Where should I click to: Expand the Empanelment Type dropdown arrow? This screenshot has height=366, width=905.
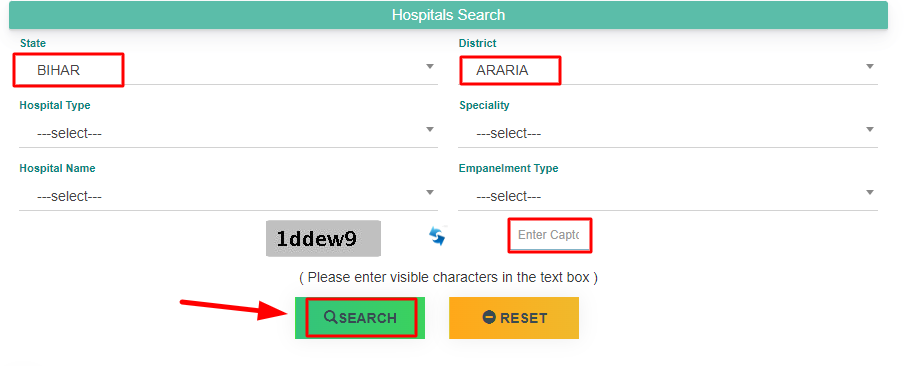click(x=870, y=192)
